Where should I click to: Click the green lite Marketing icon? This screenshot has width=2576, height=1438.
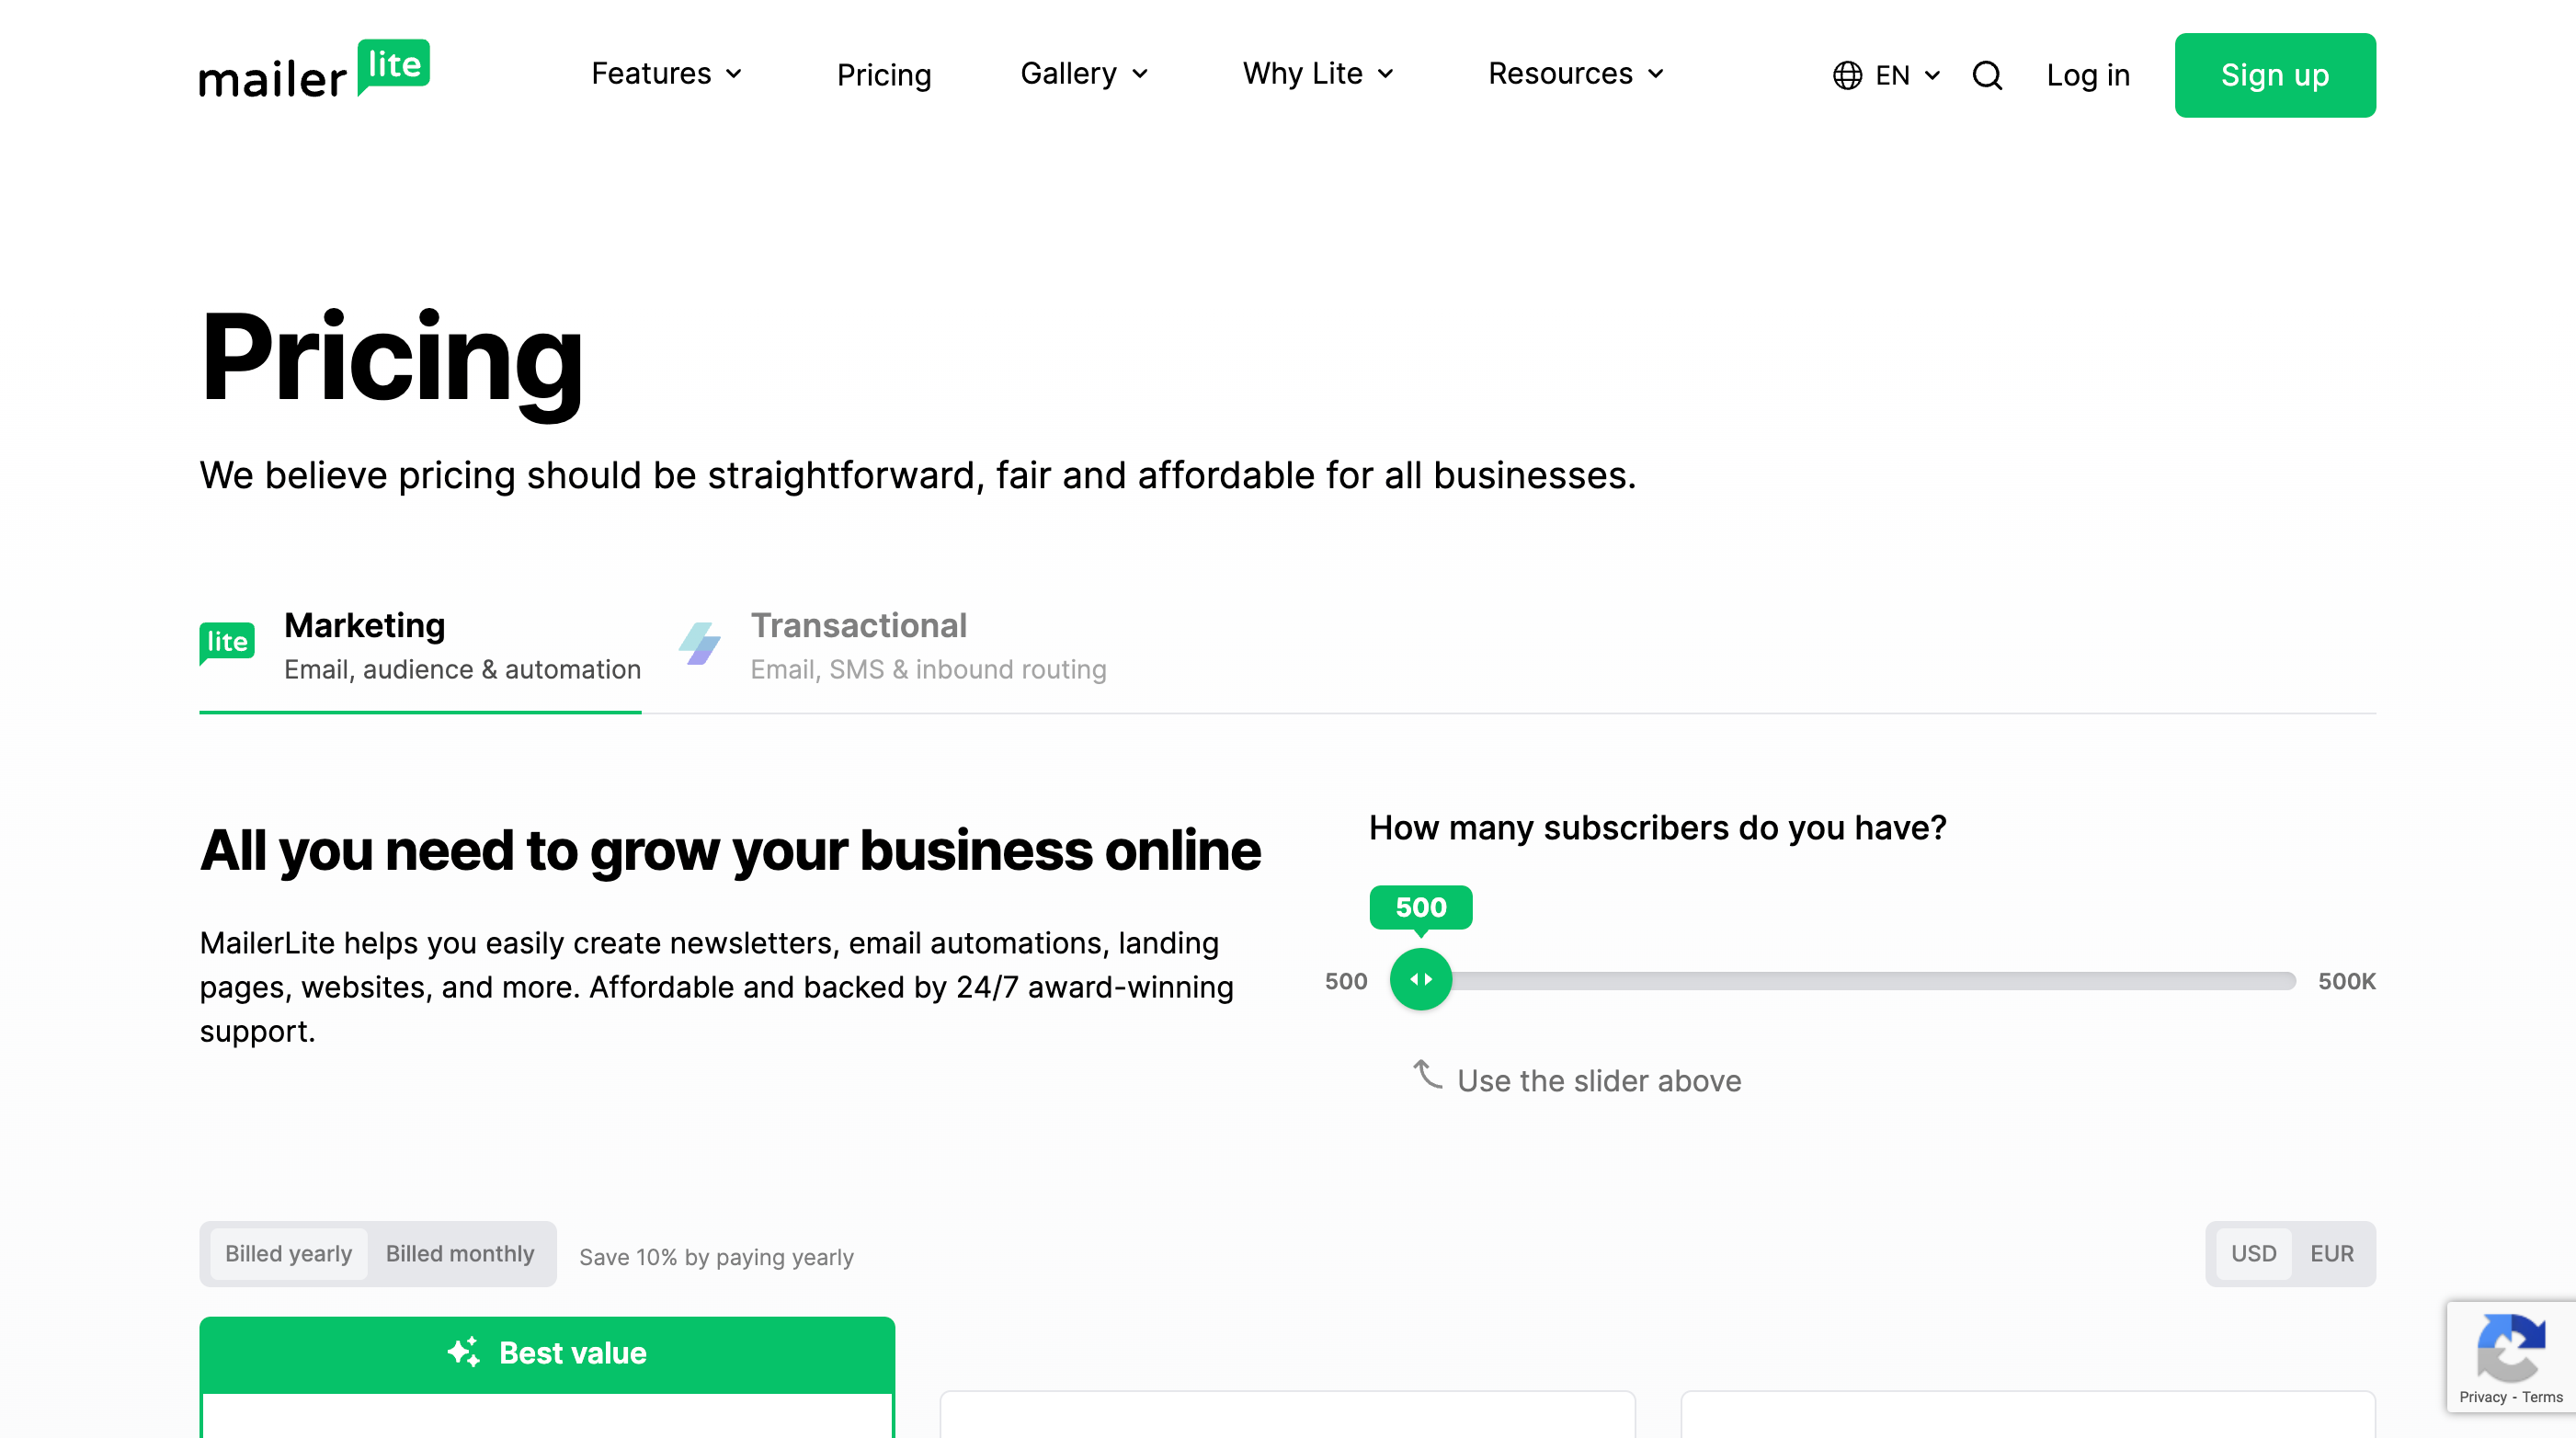click(227, 642)
